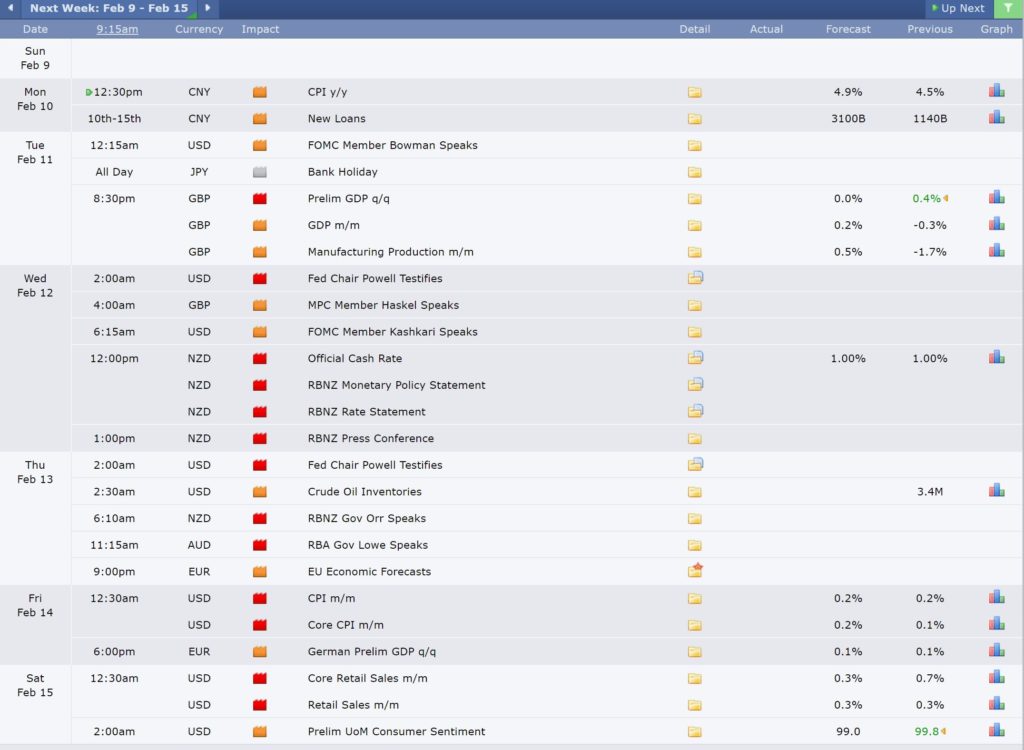This screenshot has width=1024, height=750.
Task: Select the RBNZ Gov Orr Speaks event
Action: (x=367, y=519)
